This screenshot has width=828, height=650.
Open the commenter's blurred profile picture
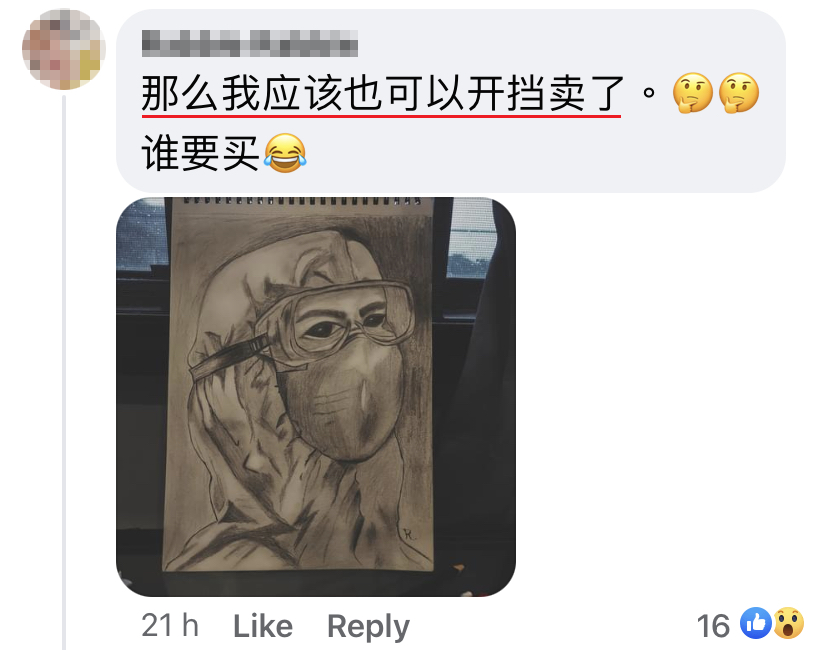coord(64,49)
